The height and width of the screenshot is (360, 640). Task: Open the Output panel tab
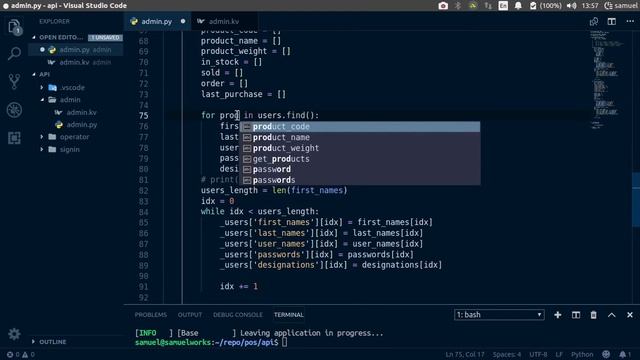[x=190, y=315]
